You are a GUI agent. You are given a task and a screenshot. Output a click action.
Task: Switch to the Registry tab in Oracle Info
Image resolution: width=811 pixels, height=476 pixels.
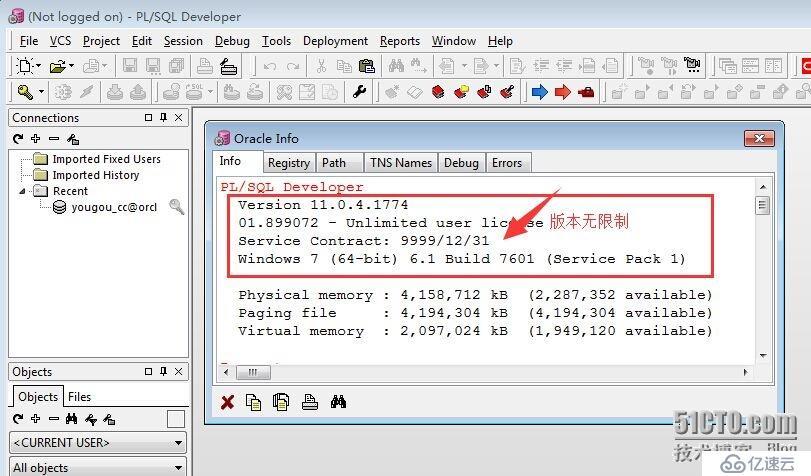(289, 163)
